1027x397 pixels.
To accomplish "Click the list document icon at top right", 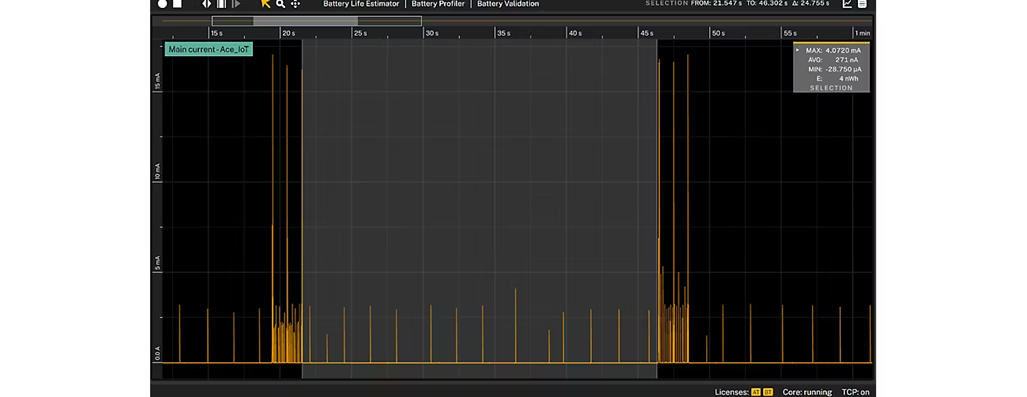I will (863, 4).
